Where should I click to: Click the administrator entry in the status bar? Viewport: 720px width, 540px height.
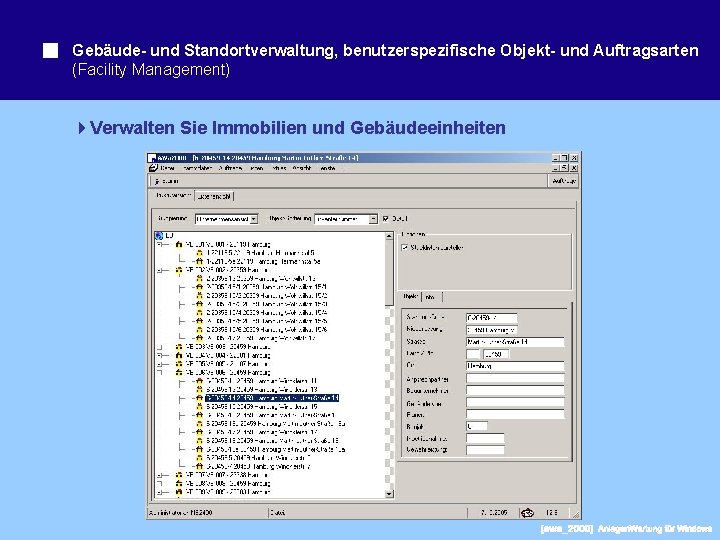click(180, 512)
